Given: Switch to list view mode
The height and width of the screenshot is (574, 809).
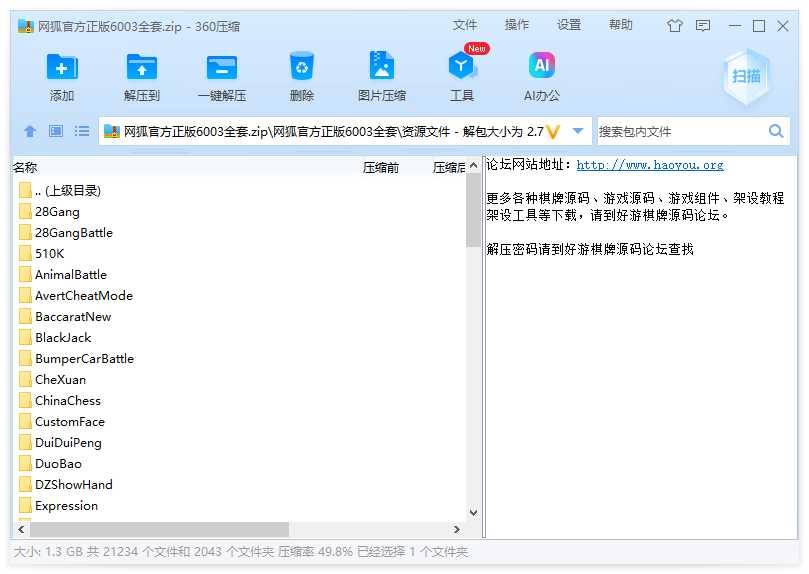Looking at the screenshot, I should tap(82, 131).
